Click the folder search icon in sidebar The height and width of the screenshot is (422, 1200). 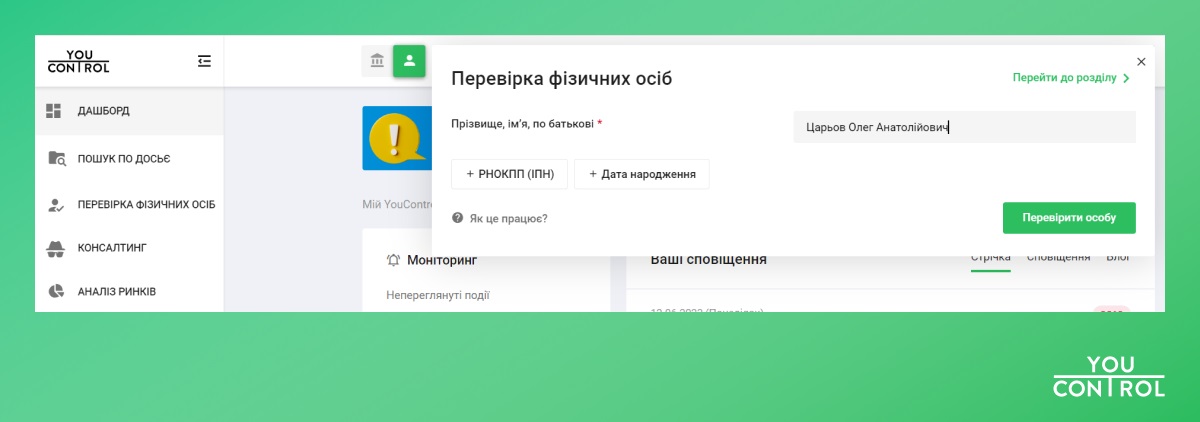56,158
